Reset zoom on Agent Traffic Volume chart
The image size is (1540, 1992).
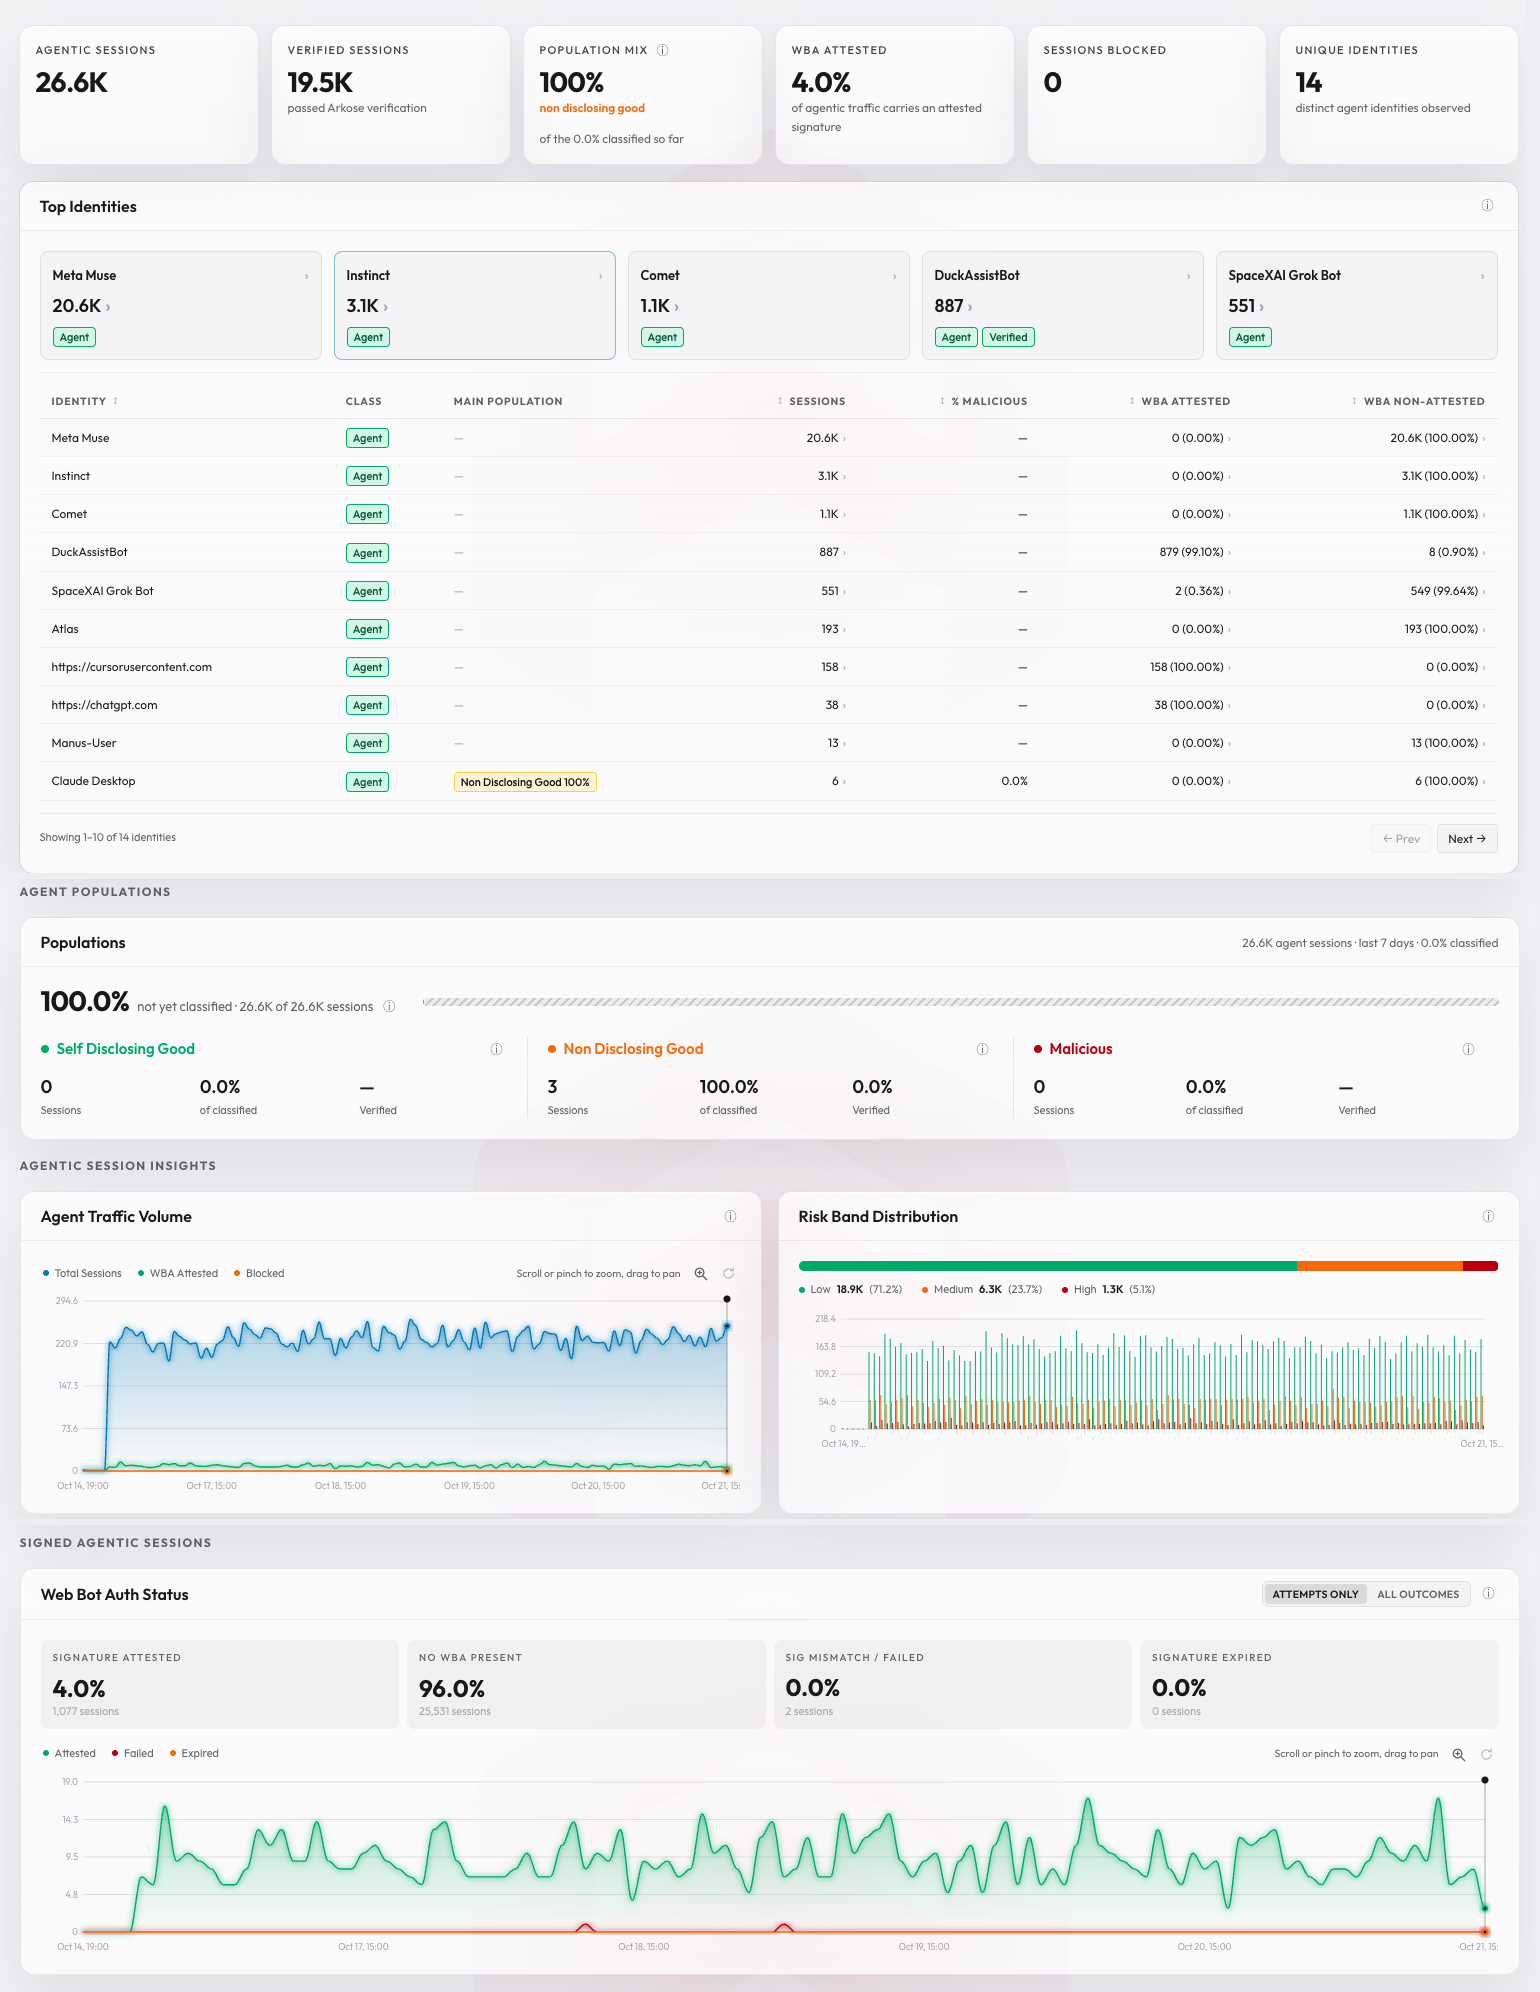(x=729, y=1273)
